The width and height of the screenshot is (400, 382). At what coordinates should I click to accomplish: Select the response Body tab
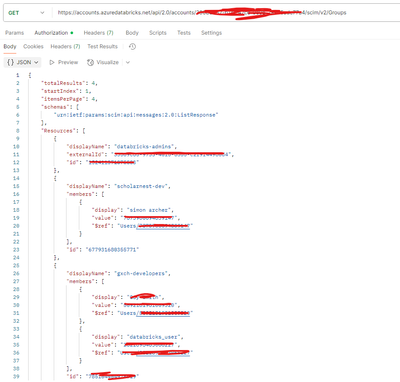10,46
